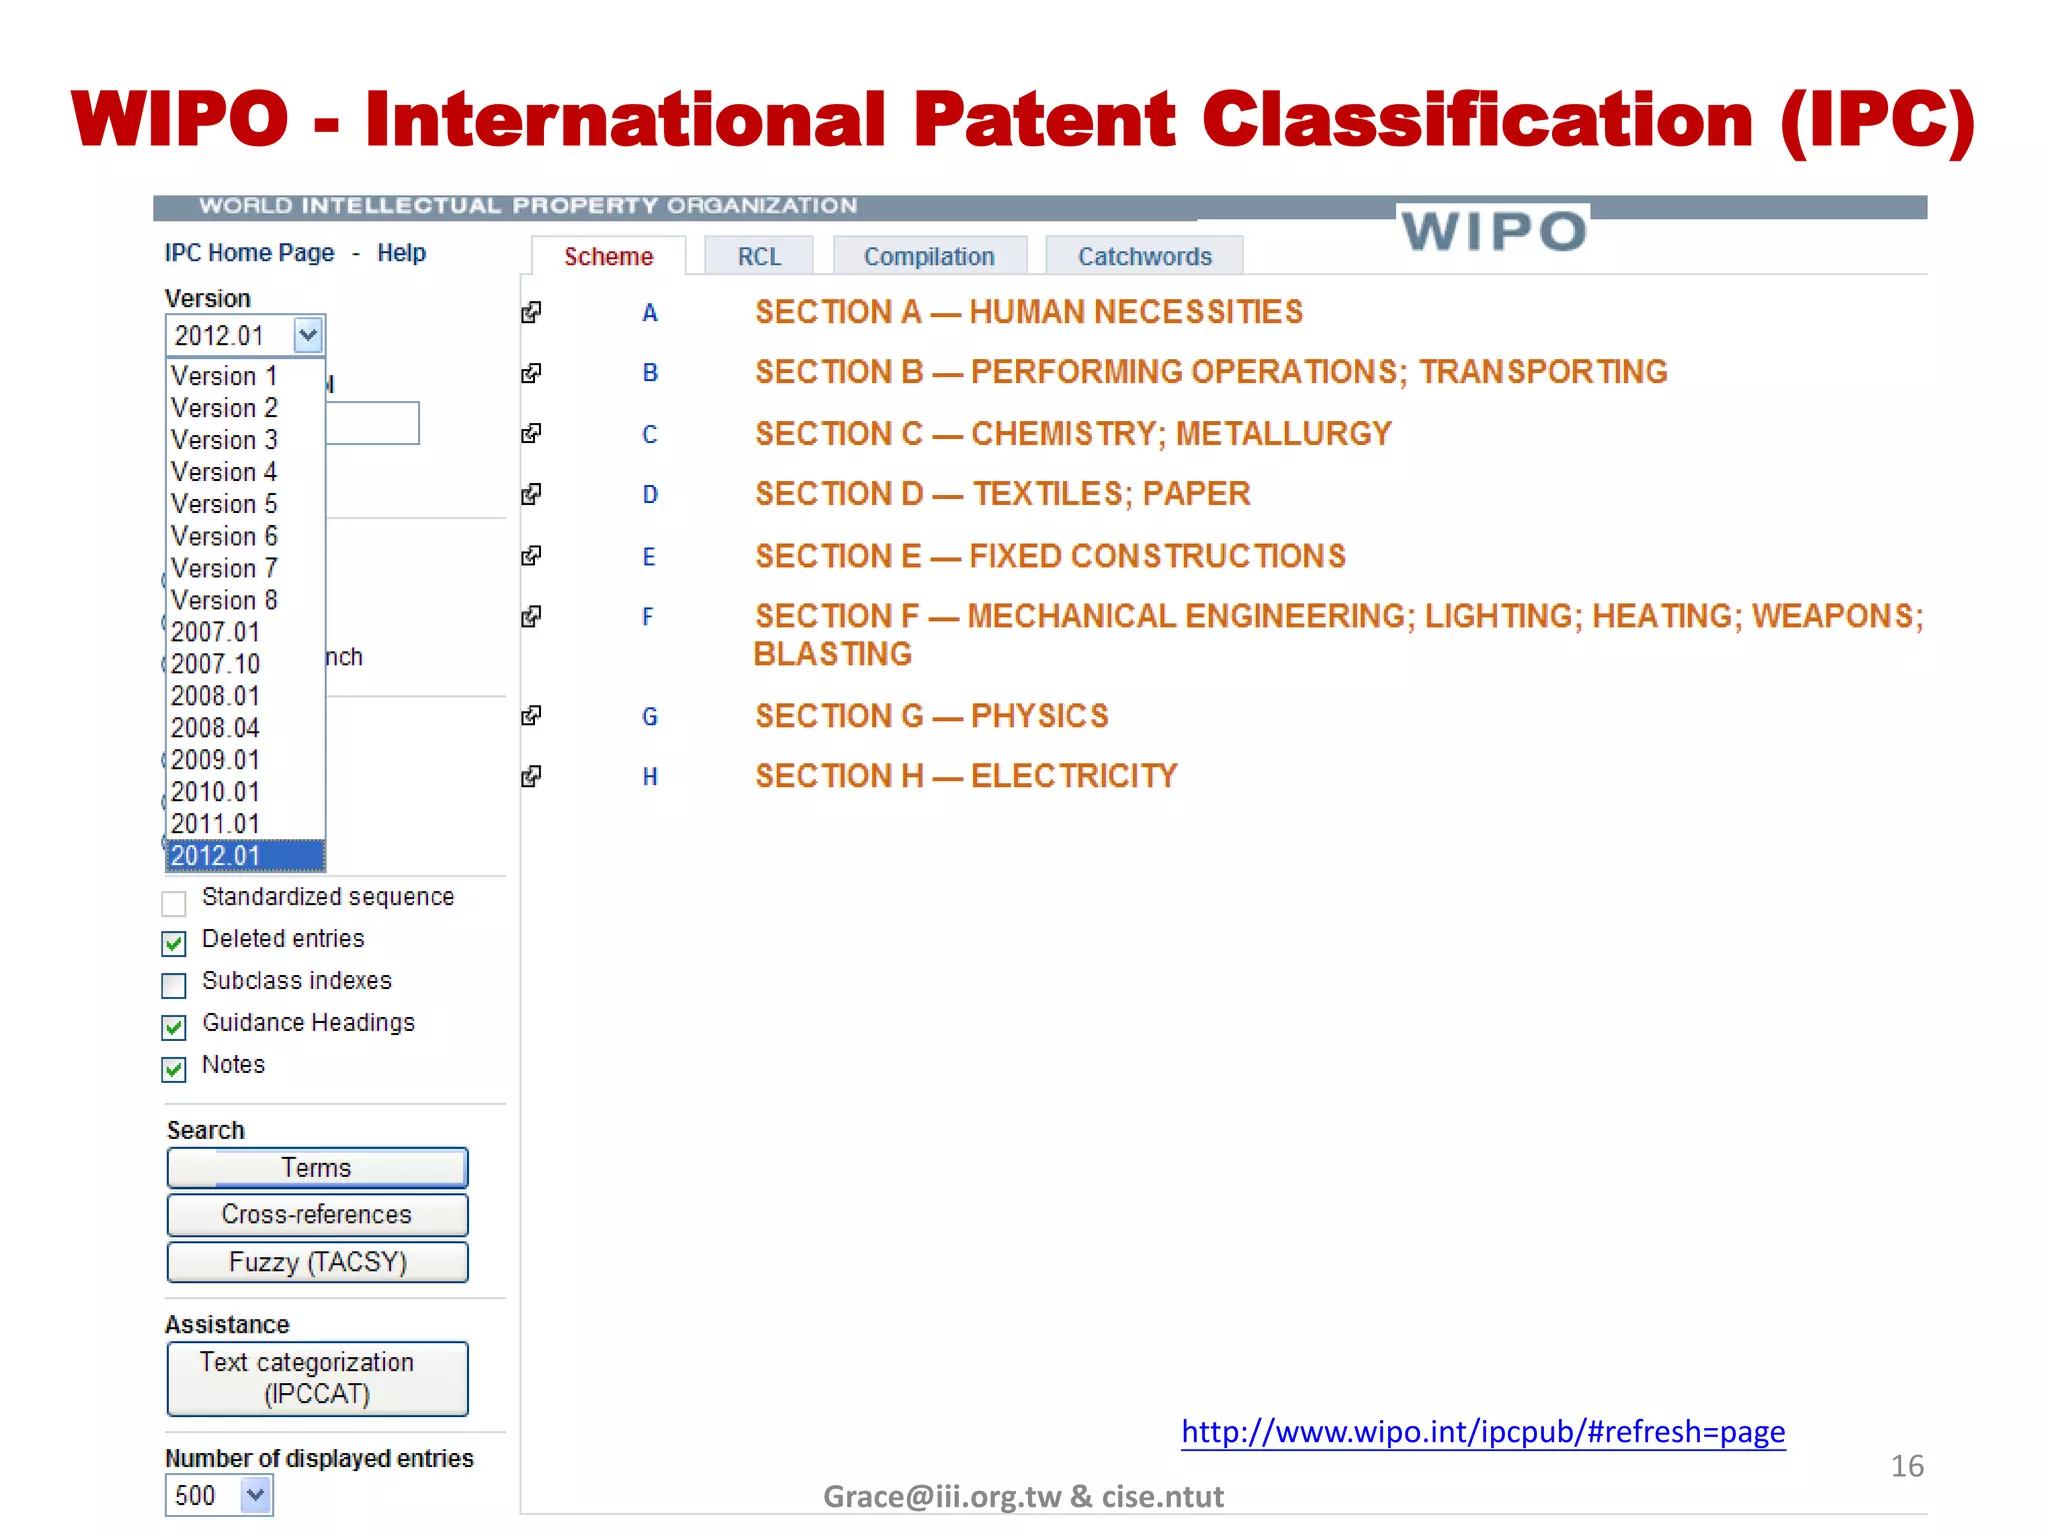Open Section F in new window icon

coord(531,616)
